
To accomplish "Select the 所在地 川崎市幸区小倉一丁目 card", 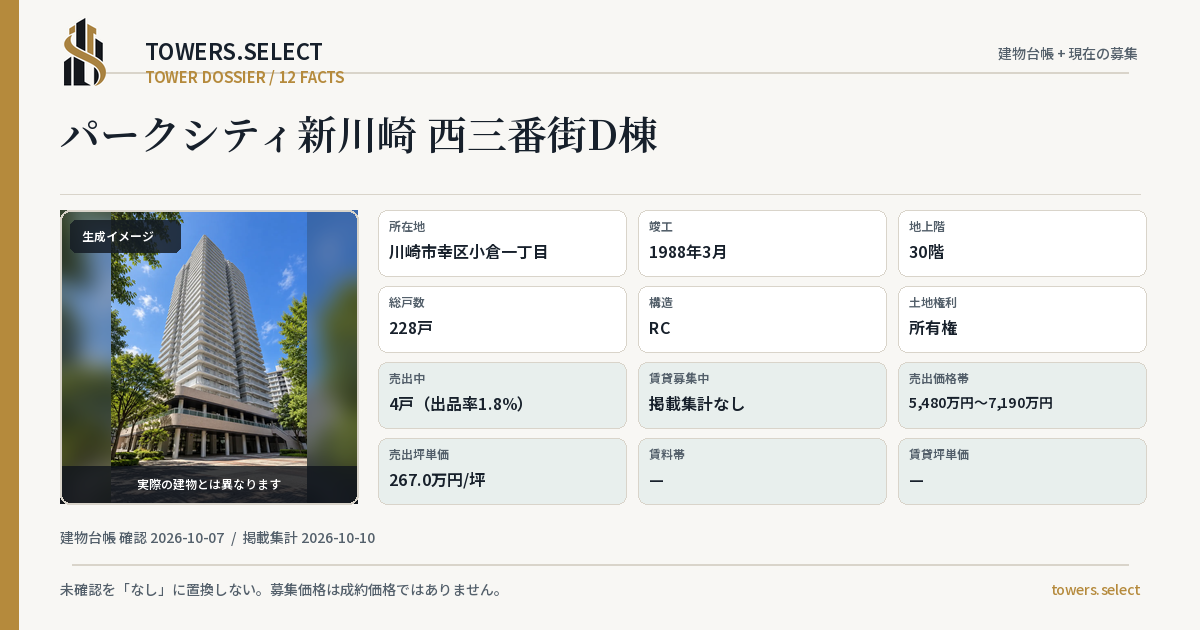I will click(502, 243).
